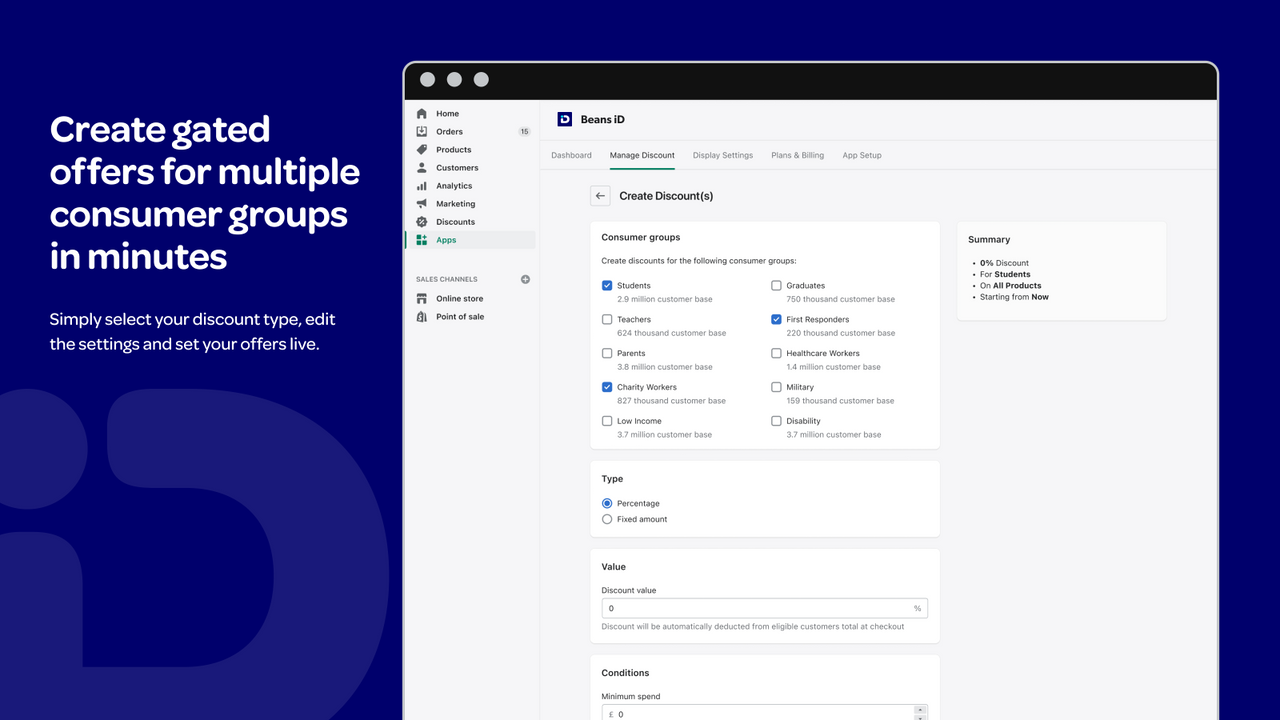This screenshot has width=1280, height=720.
Task: Check the Military consumer group
Action: (x=776, y=387)
